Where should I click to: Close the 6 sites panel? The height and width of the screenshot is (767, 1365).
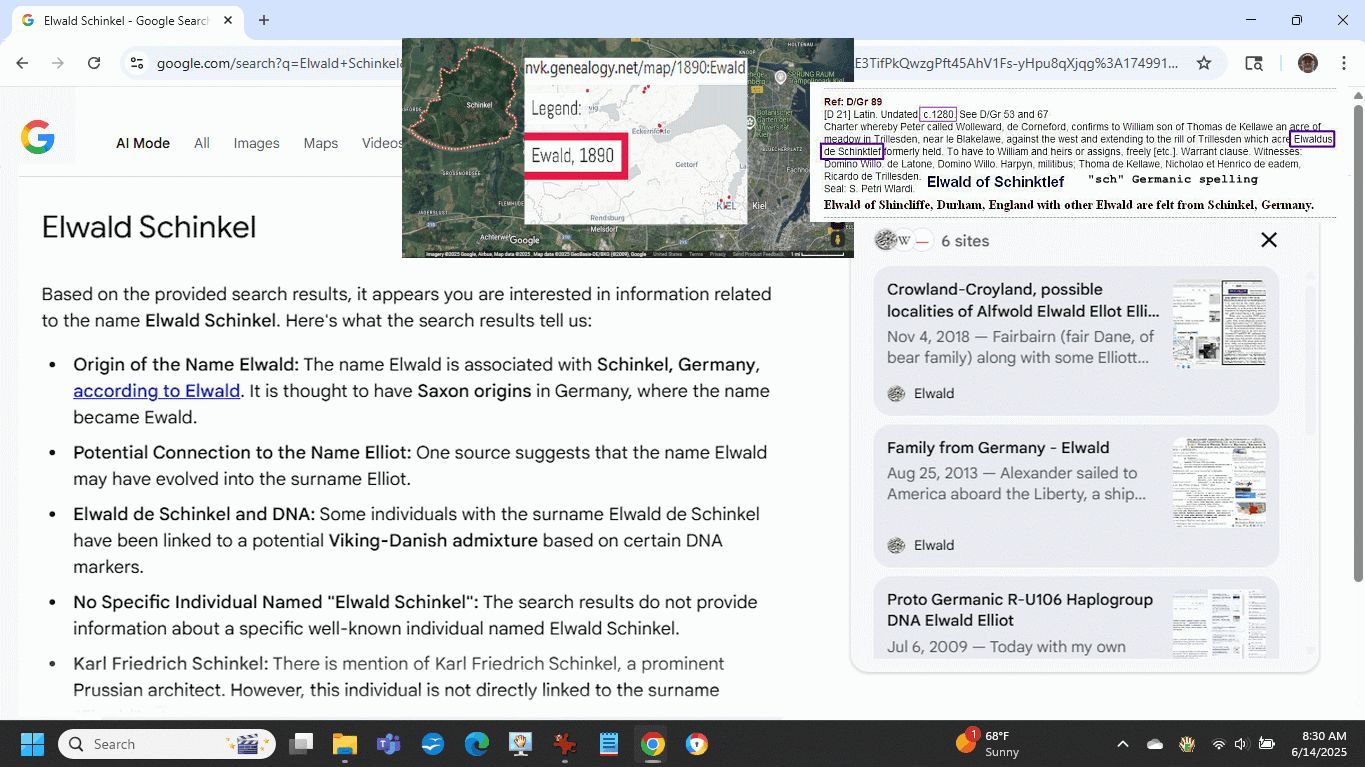(x=1269, y=240)
